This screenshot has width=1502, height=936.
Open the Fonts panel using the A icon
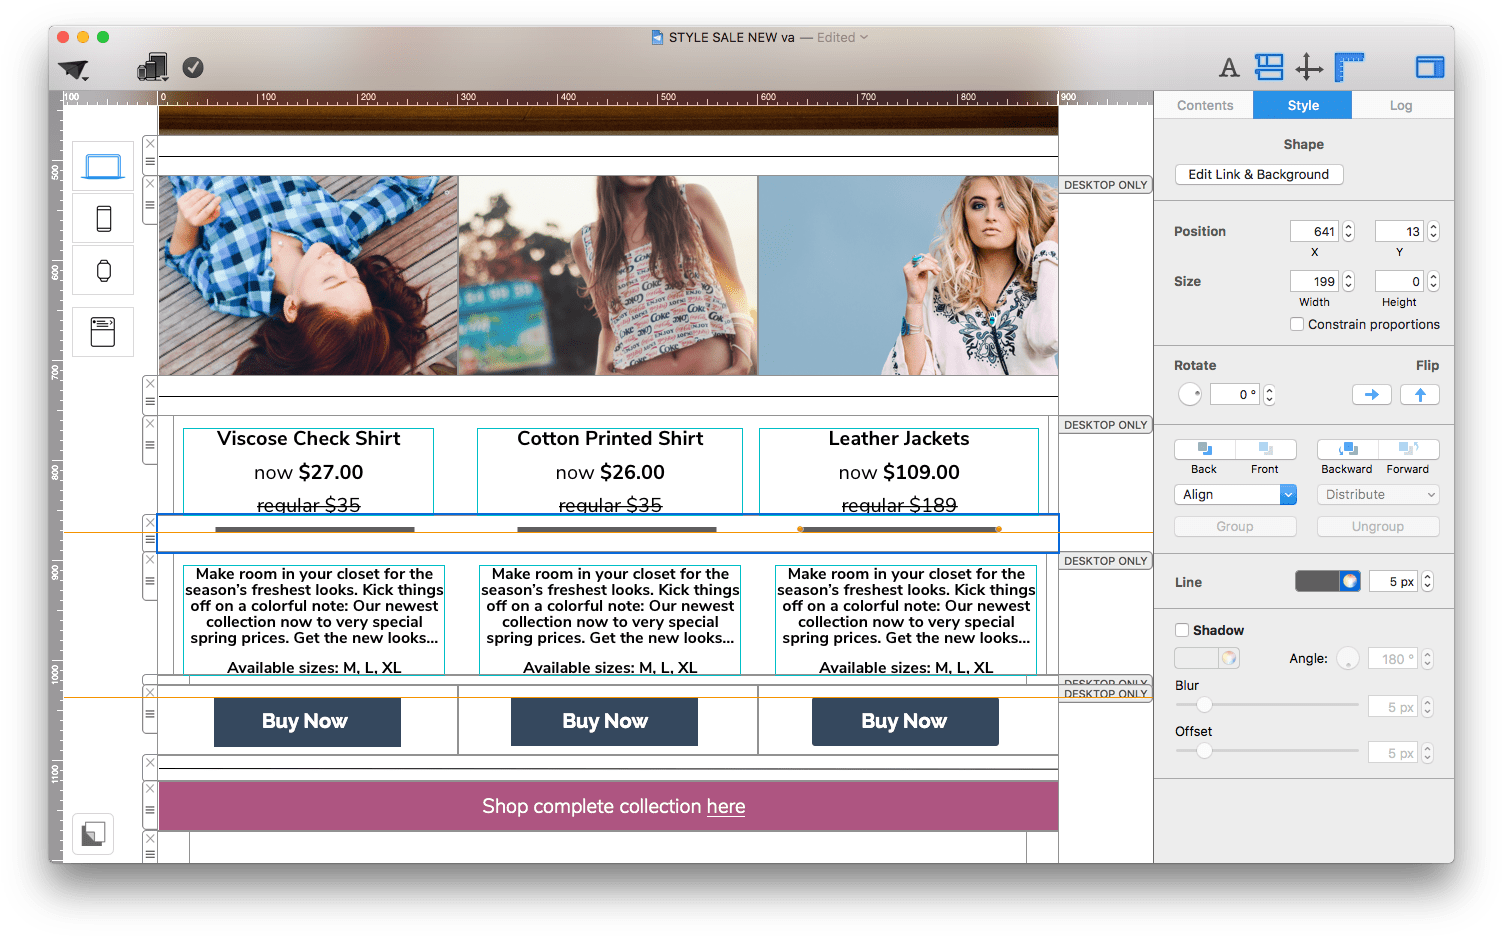point(1229,66)
